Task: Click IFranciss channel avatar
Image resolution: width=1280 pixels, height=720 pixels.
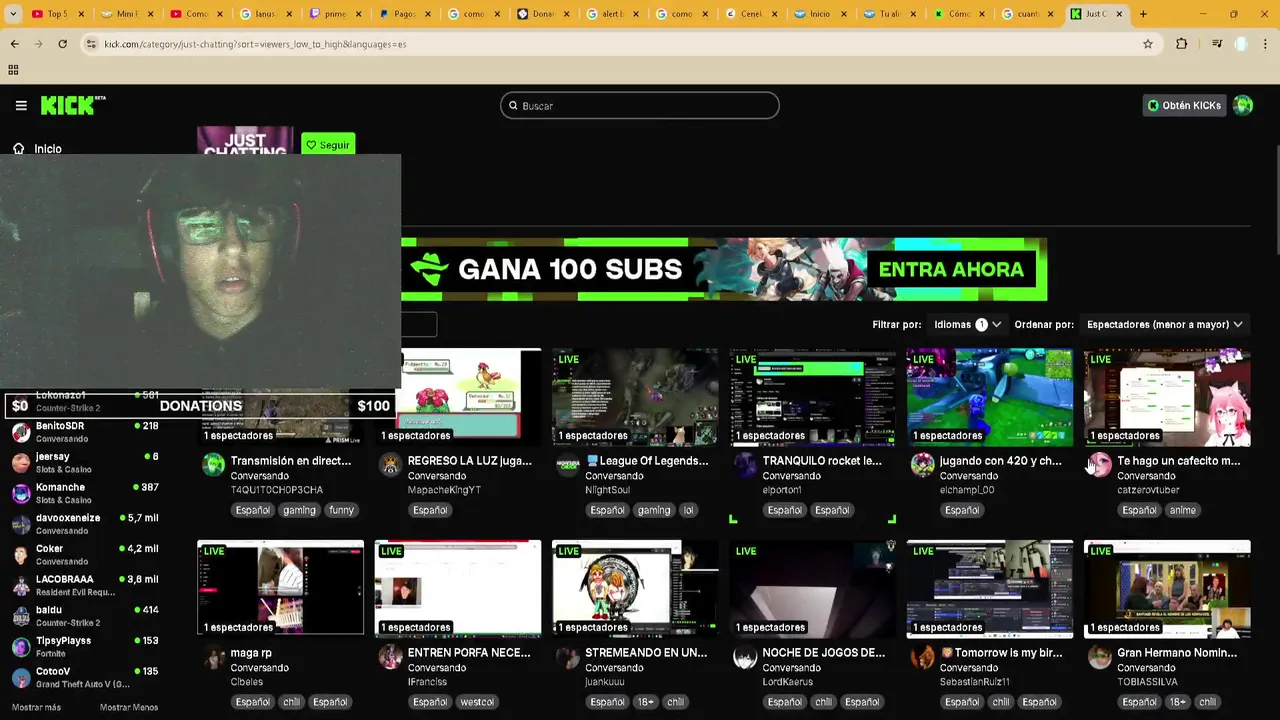Action: (x=390, y=656)
